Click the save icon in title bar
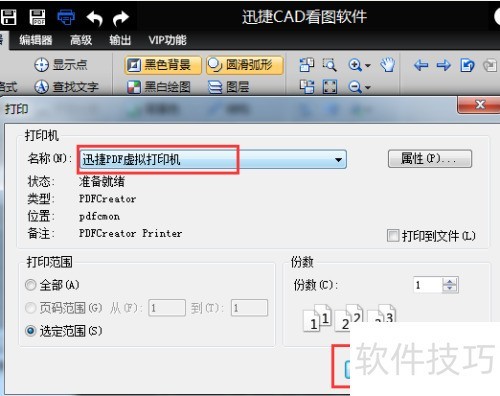 point(8,17)
